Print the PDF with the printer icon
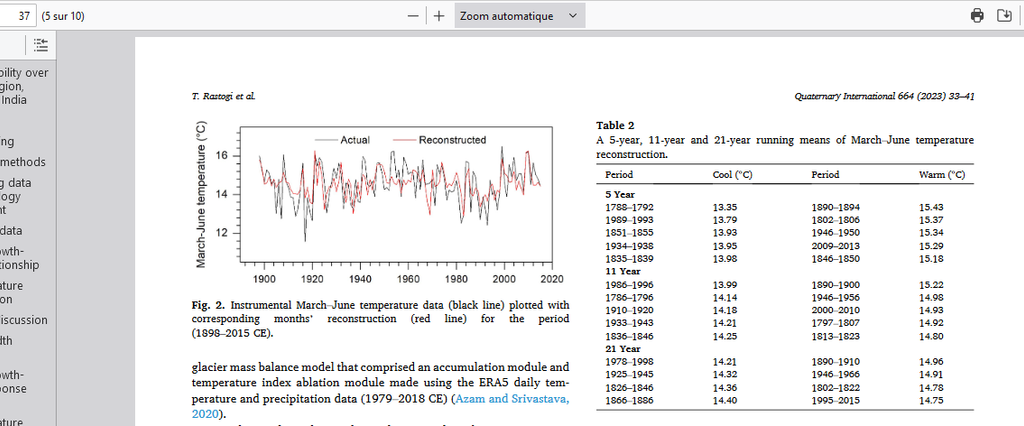The height and width of the screenshot is (426, 1024). coord(977,16)
